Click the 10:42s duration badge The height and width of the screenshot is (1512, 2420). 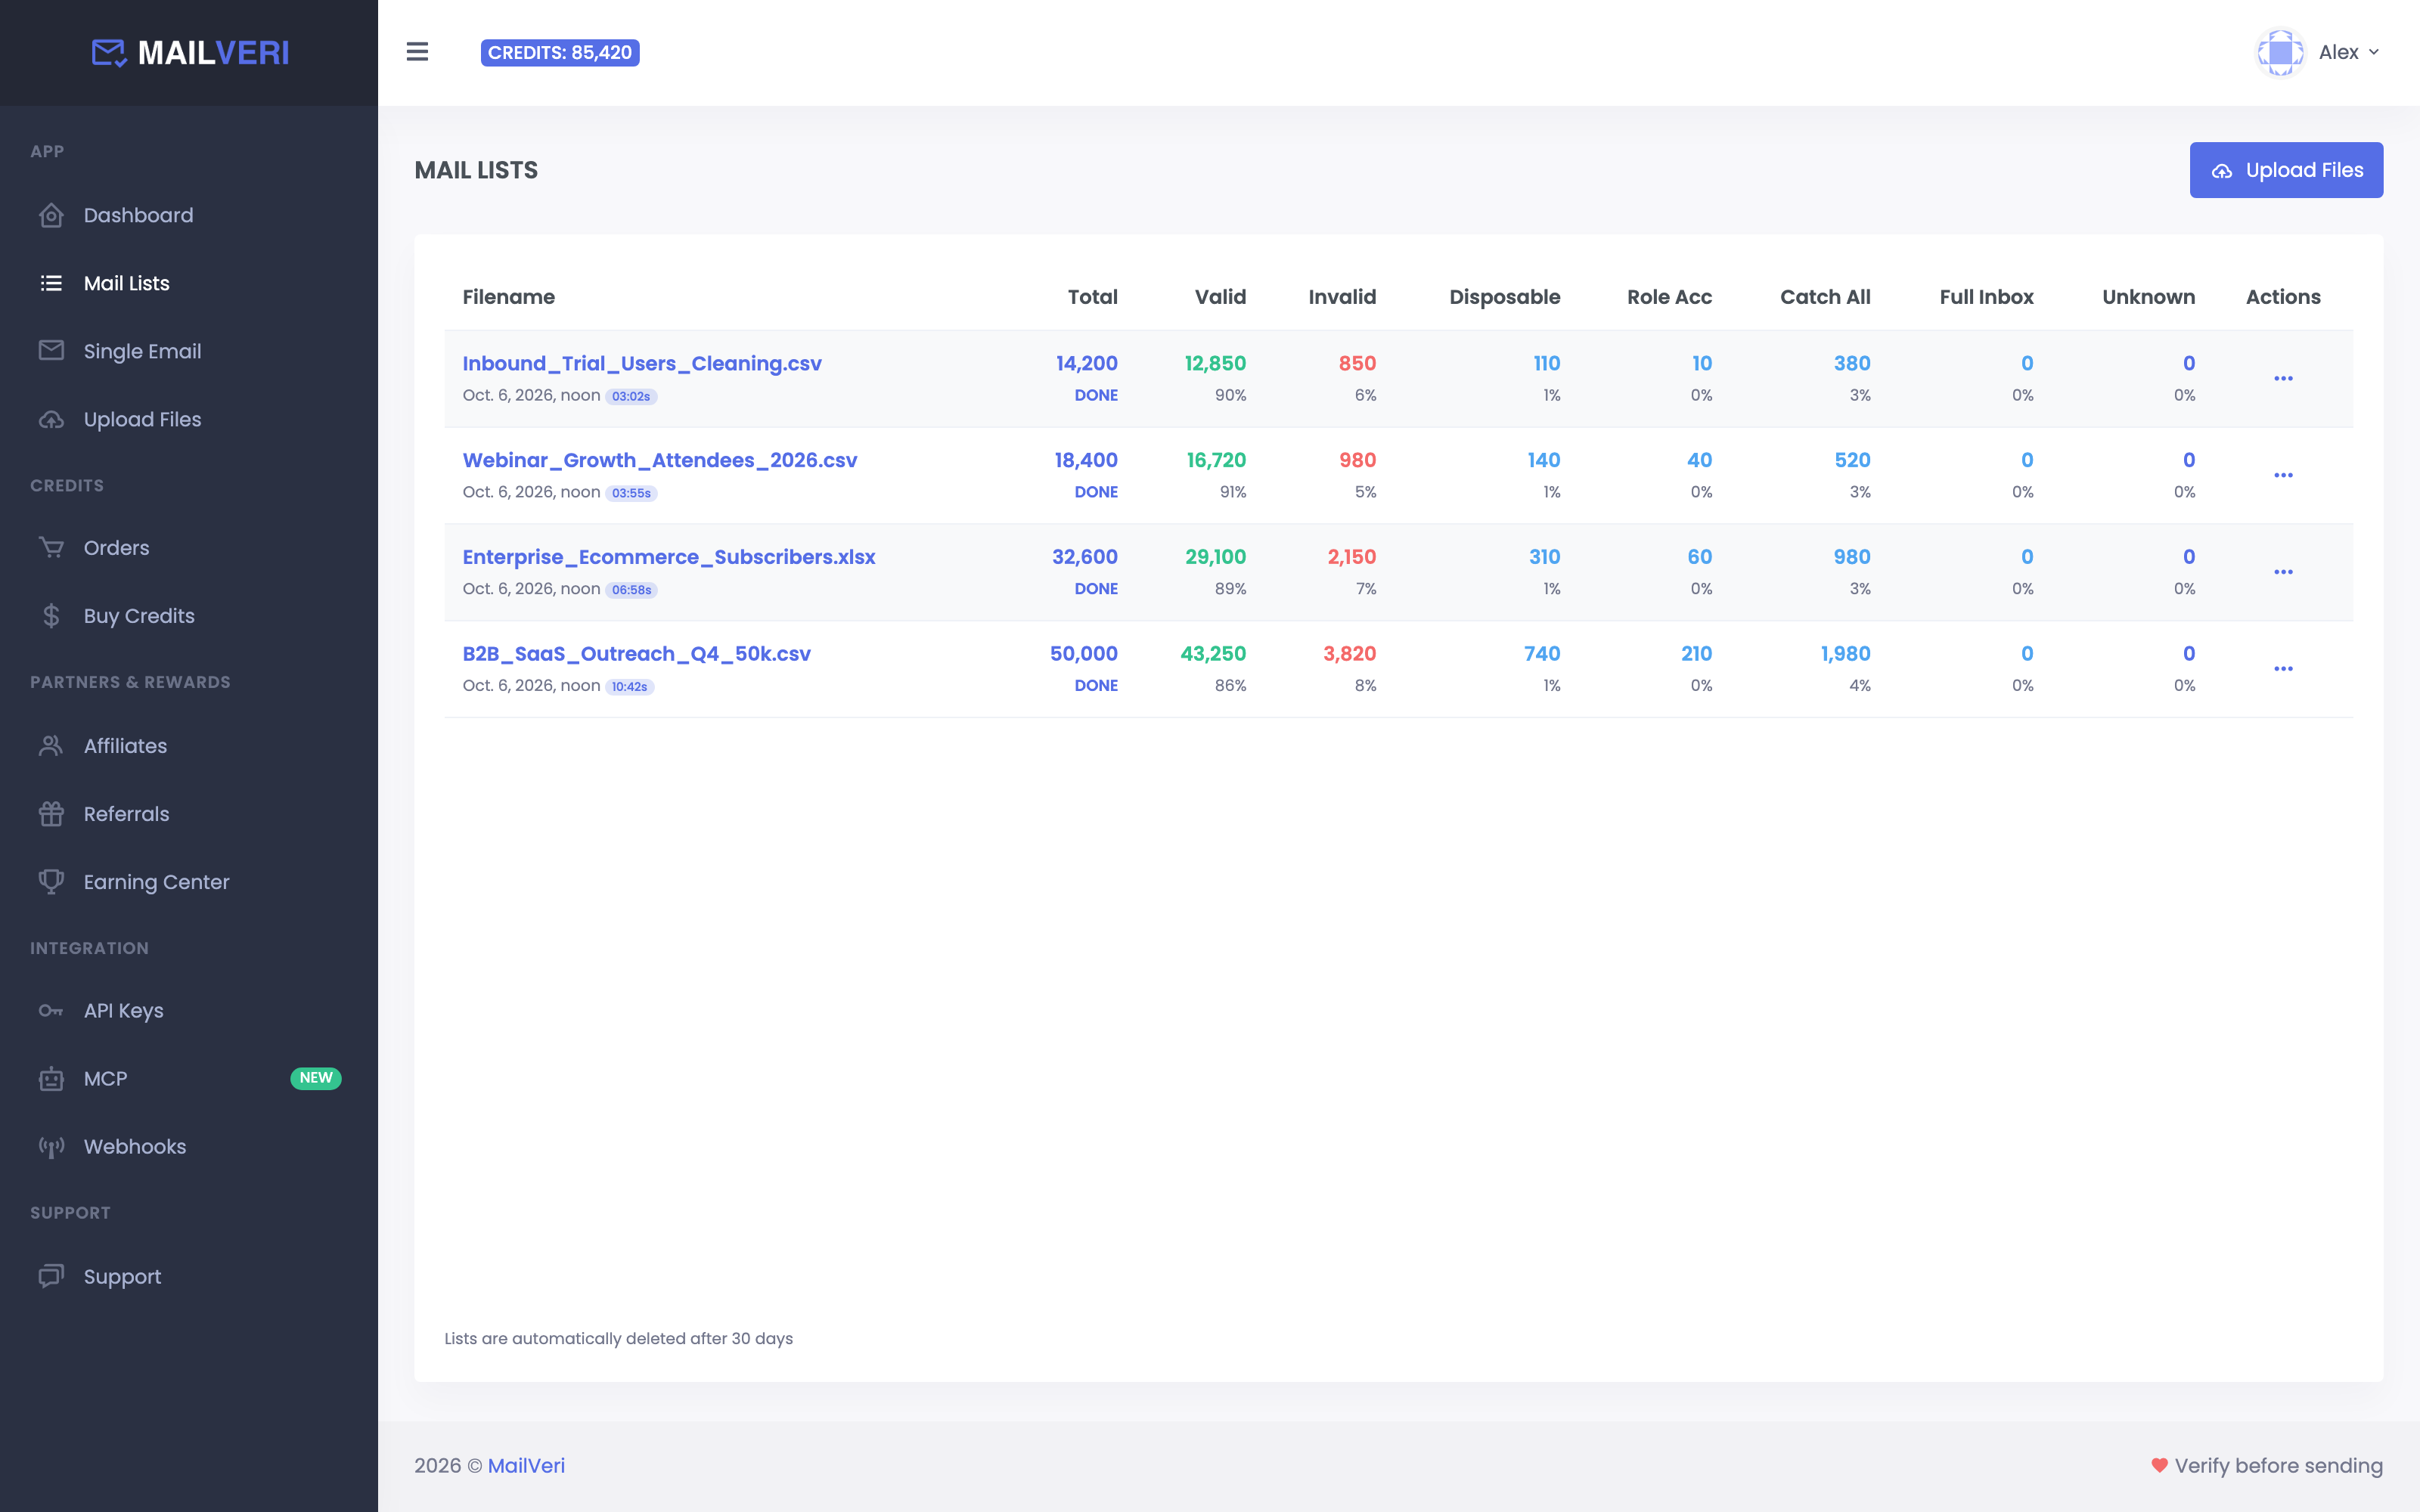[x=630, y=687]
